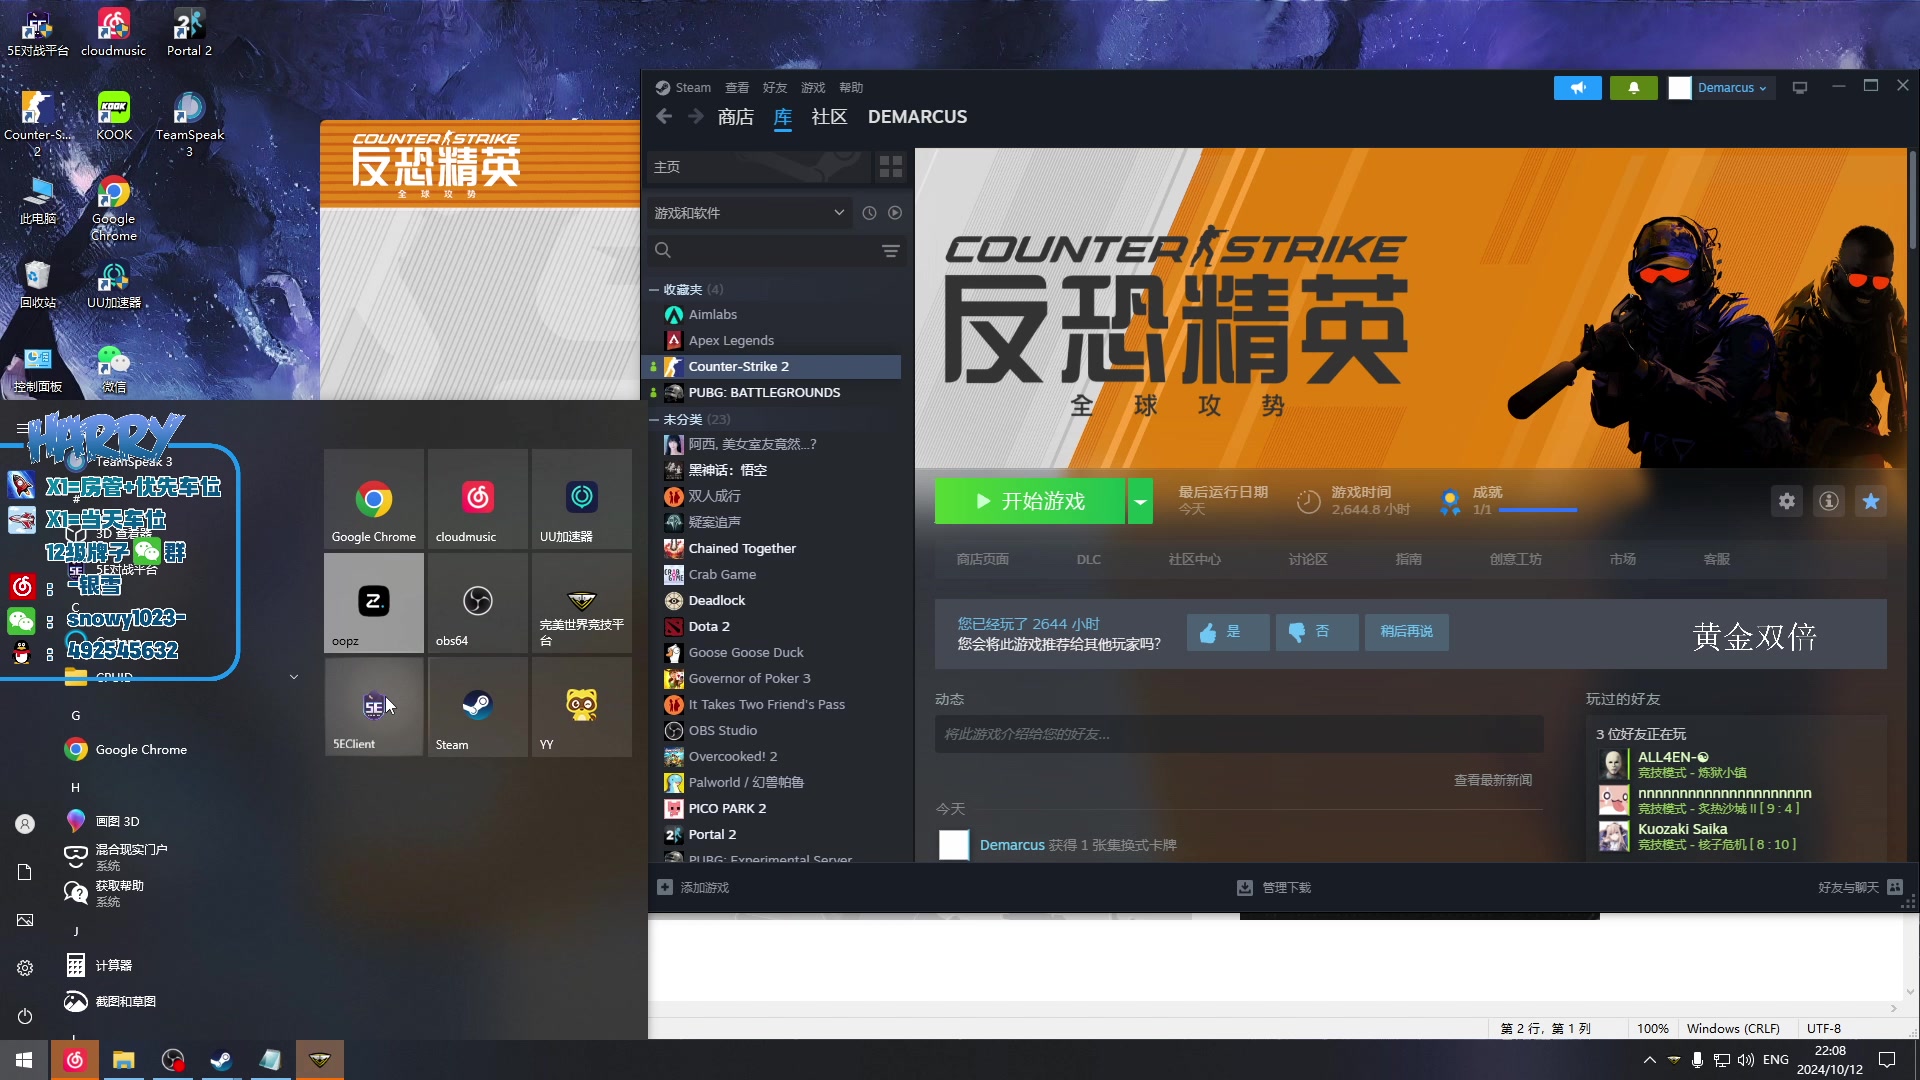
Task: Show recent games clock icon in library
Action: [x=869, y=213]
